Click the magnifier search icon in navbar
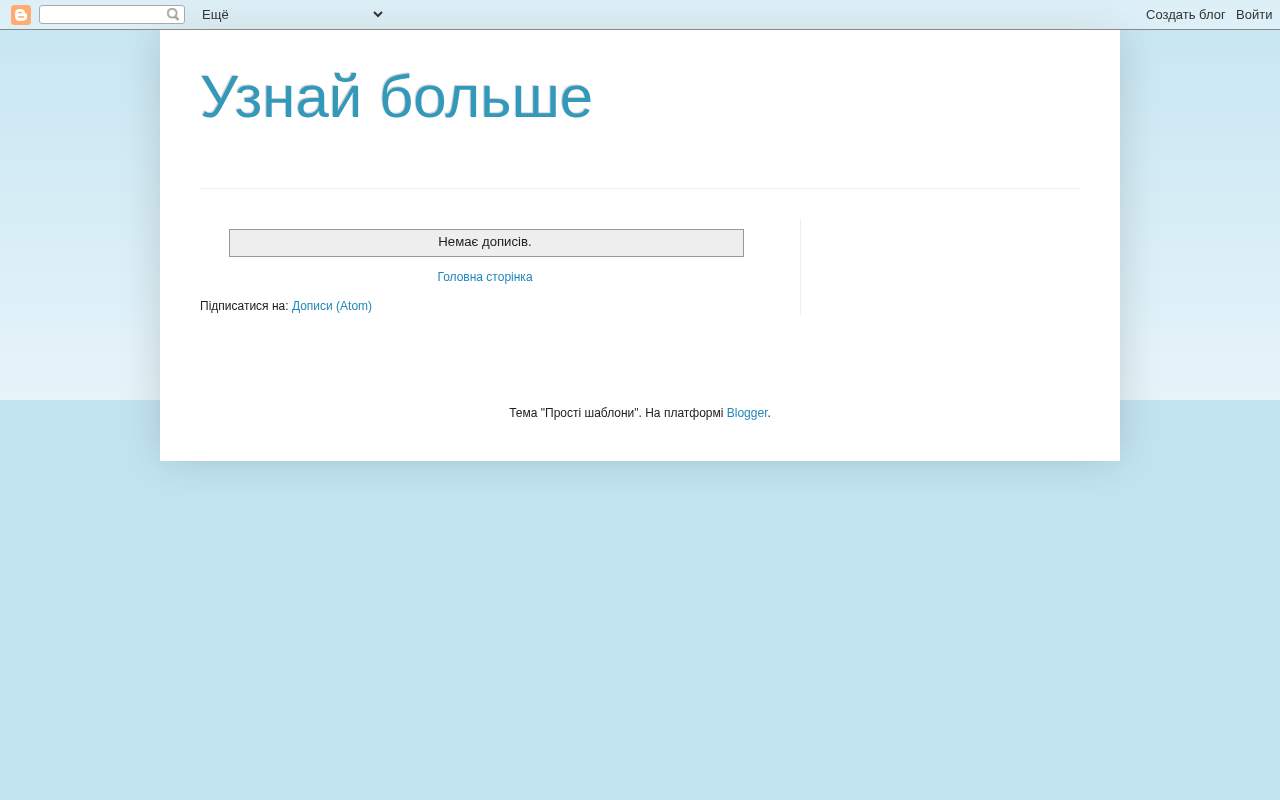1280x800 pixels. point(173,15)
